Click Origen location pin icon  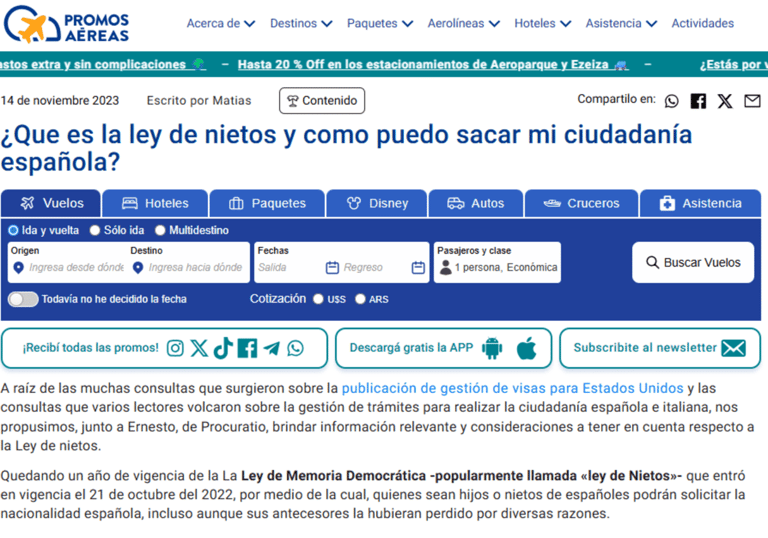click(18, 268)
